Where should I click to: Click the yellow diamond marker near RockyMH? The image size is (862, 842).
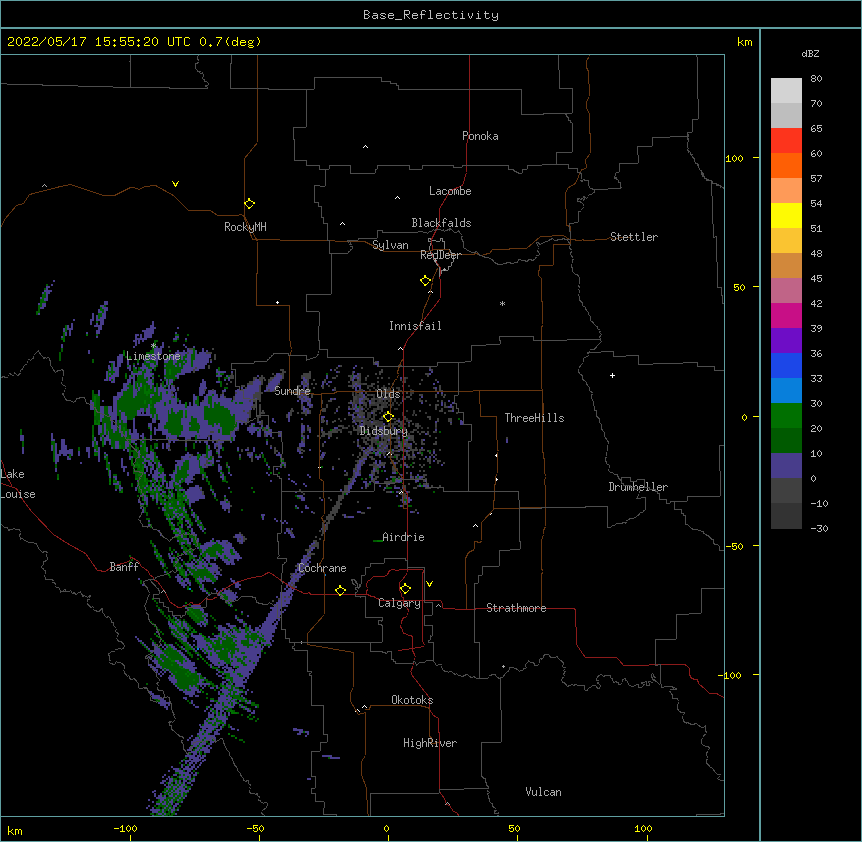click(x=249, y=204)
